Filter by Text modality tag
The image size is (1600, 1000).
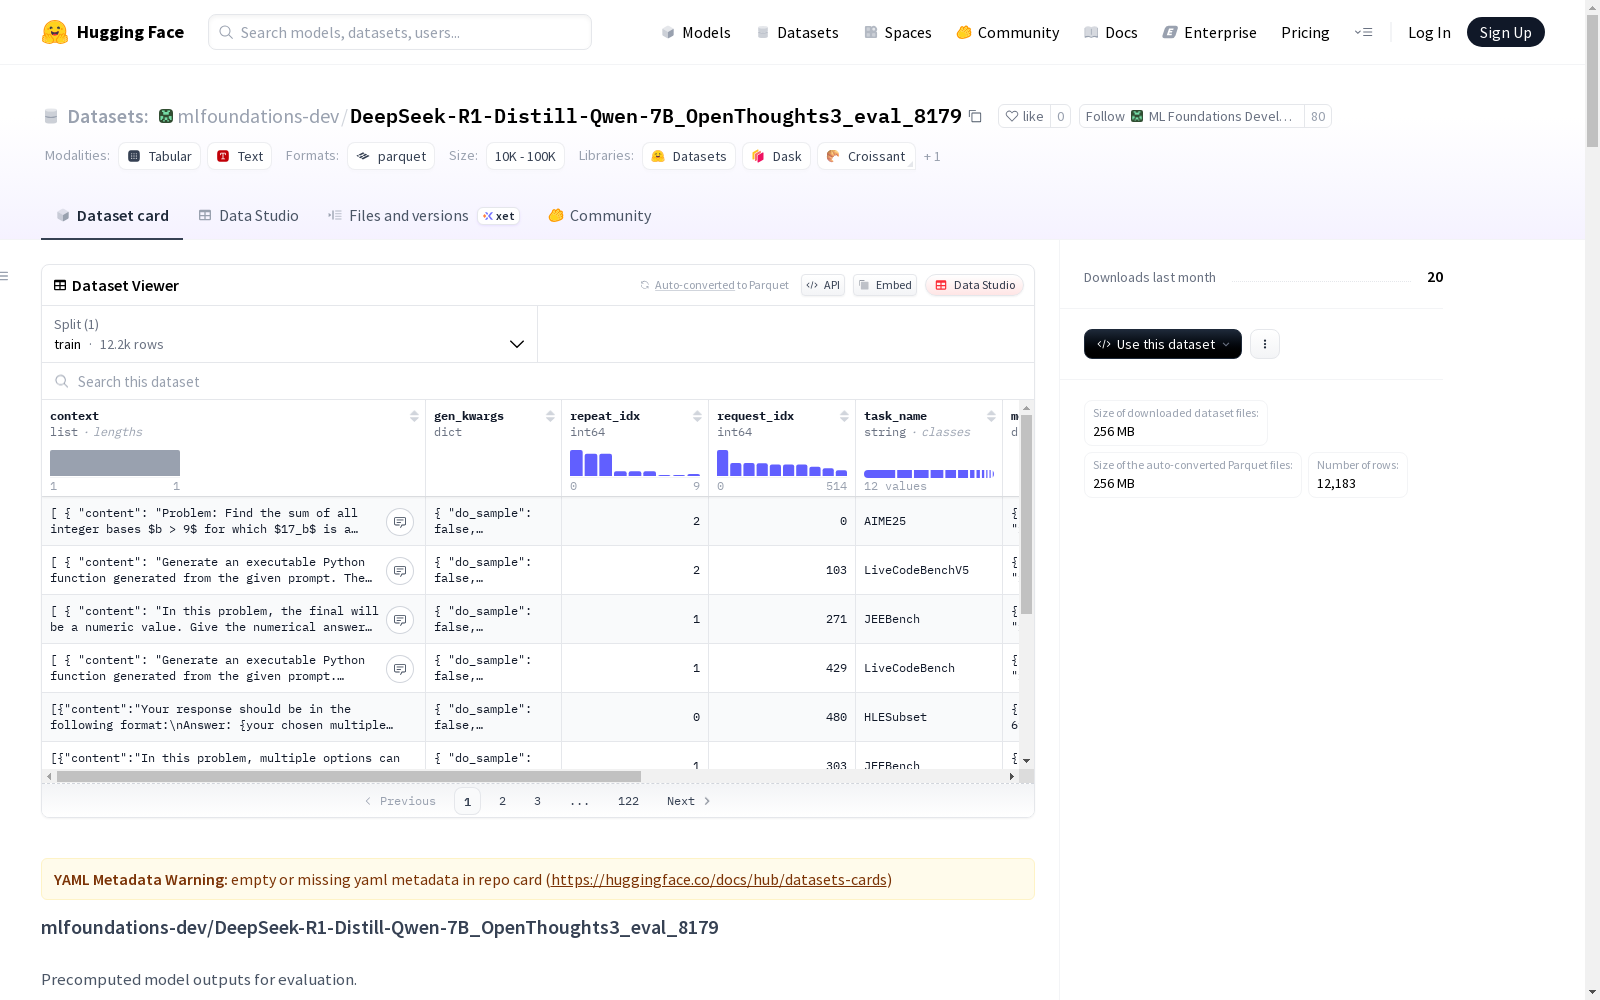(240, 156)
